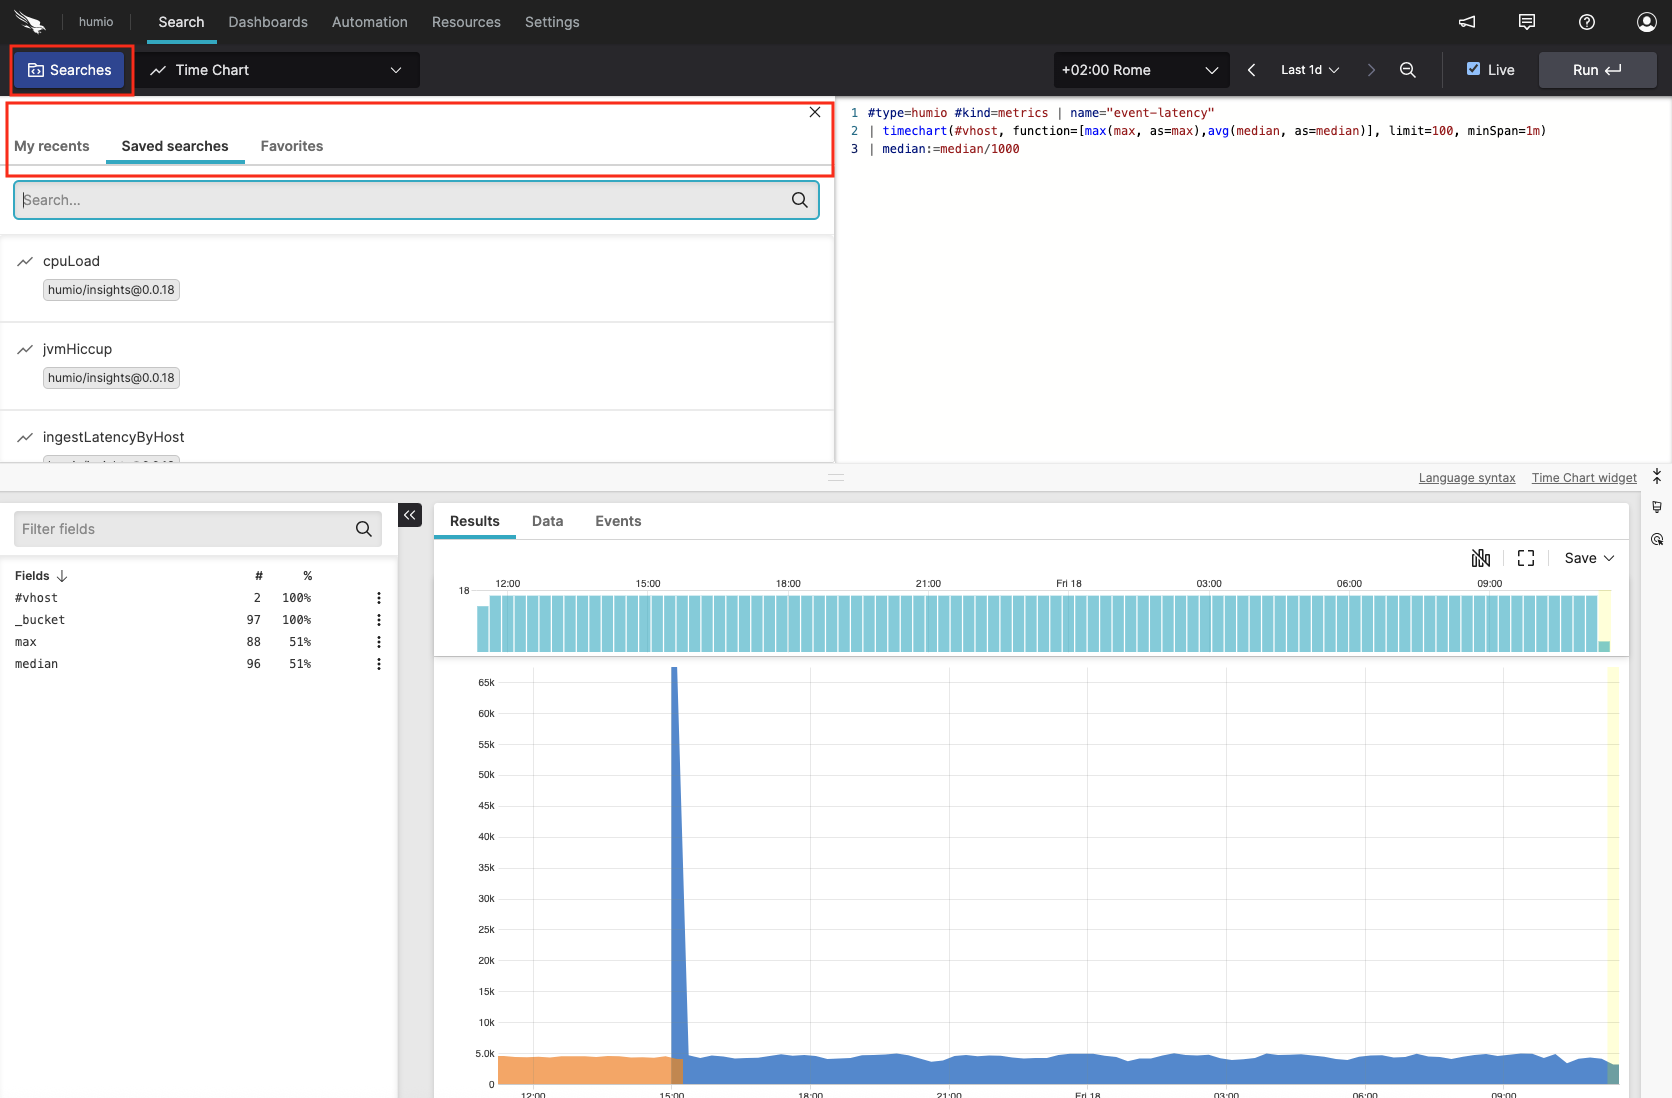Open the Last 1d time range dropdown
Image resolution: width=1672 pixels, height=1098 pixels.
pyautogui.click(x=1308, y=70)
